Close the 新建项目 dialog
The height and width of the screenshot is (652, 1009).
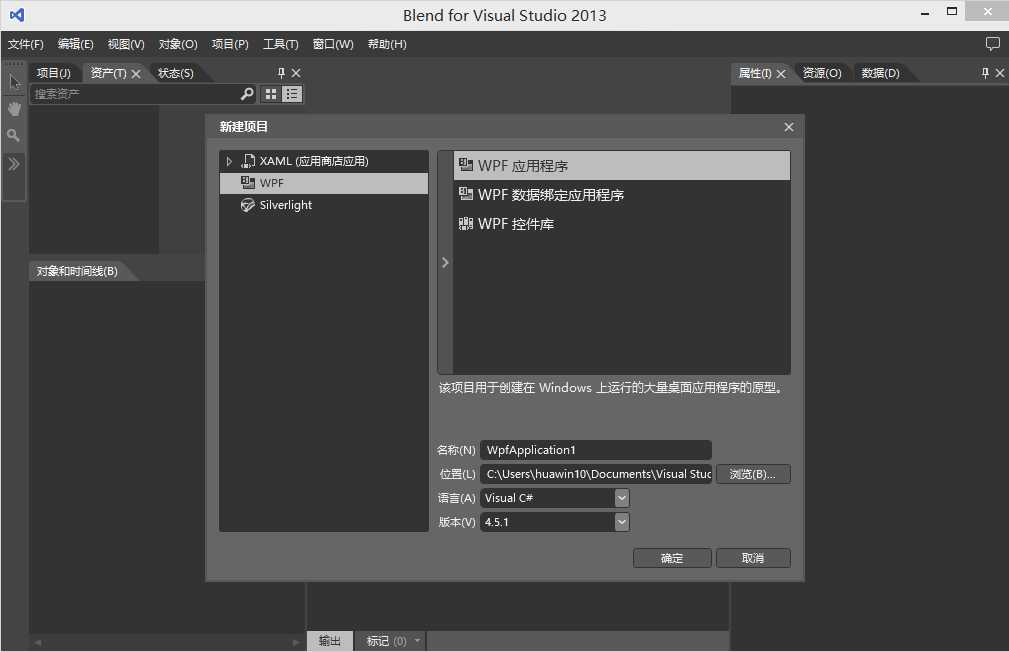(789, 127)
